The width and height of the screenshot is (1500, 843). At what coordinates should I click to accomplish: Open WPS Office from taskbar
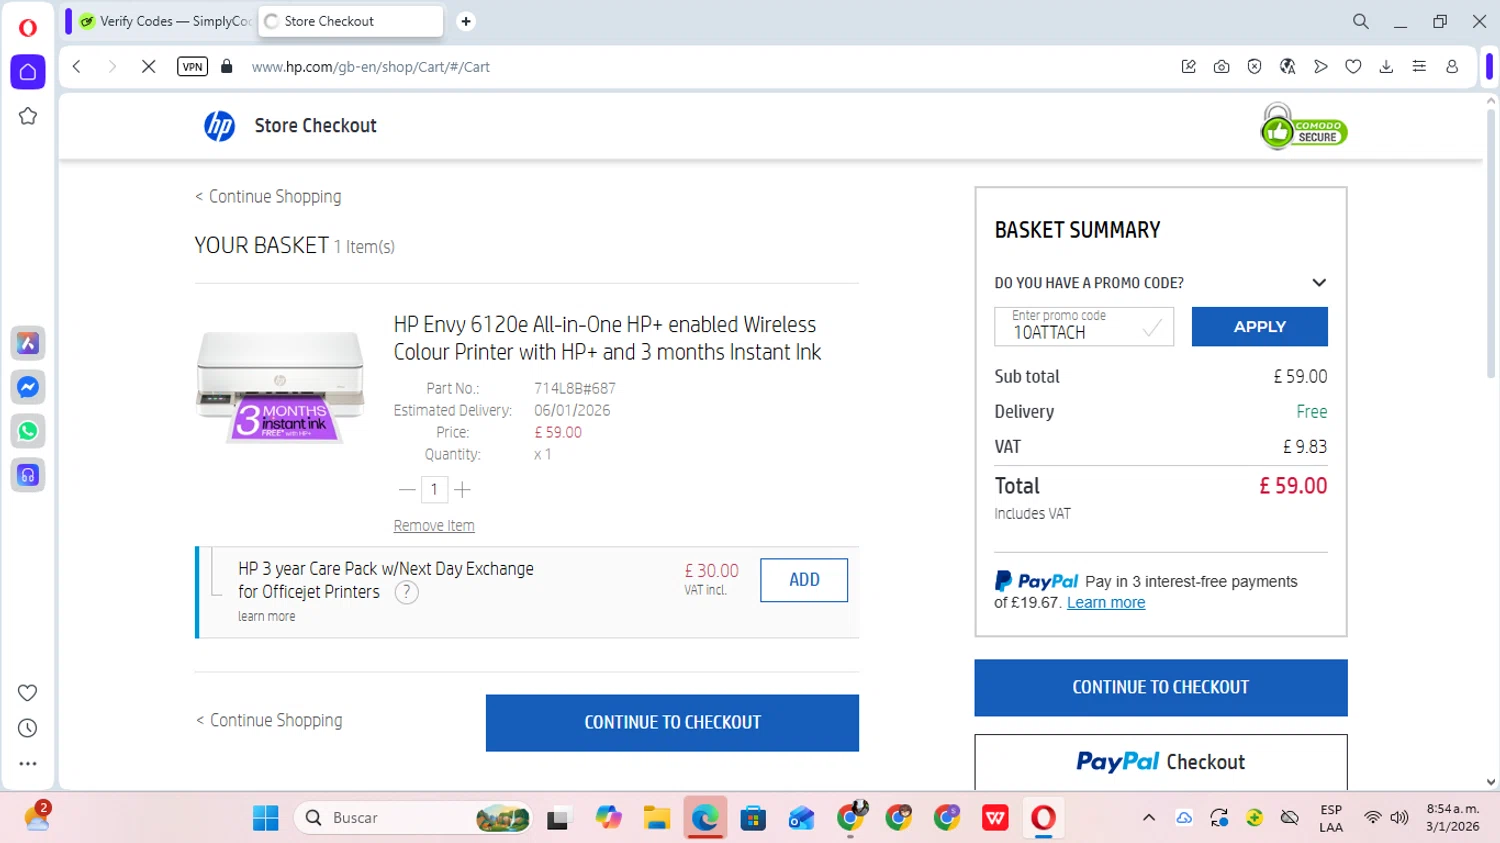click(995, 818)
